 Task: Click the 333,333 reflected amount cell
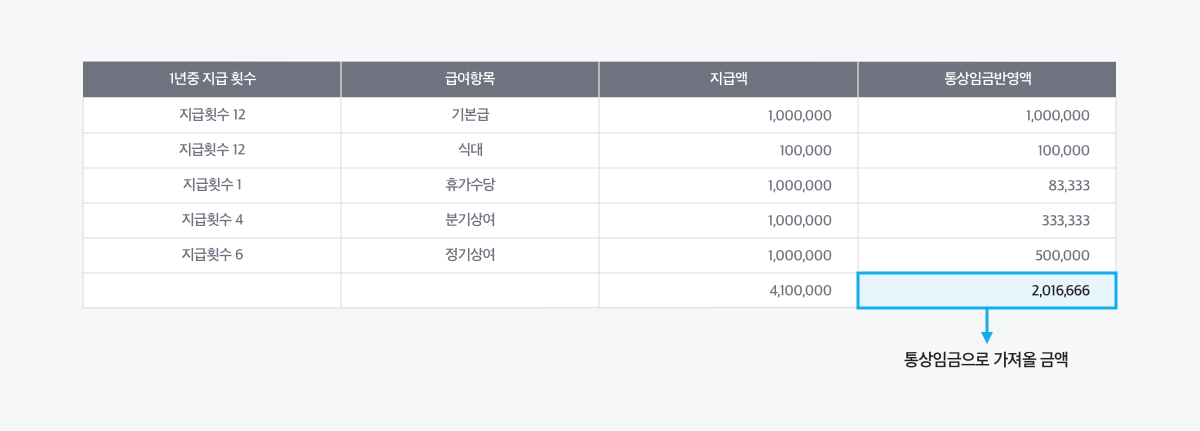coord(1060,220)
